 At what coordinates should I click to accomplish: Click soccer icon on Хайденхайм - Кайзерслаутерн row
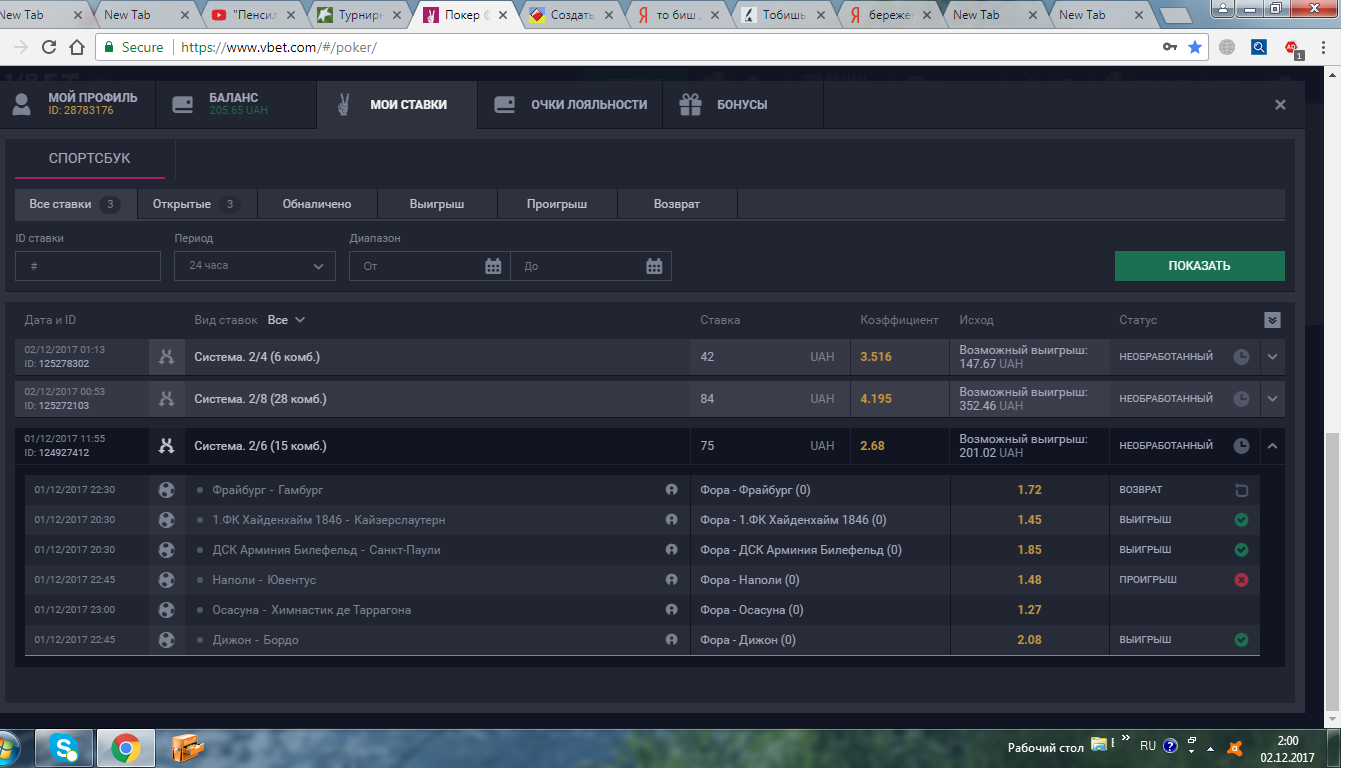click(167, 520)
